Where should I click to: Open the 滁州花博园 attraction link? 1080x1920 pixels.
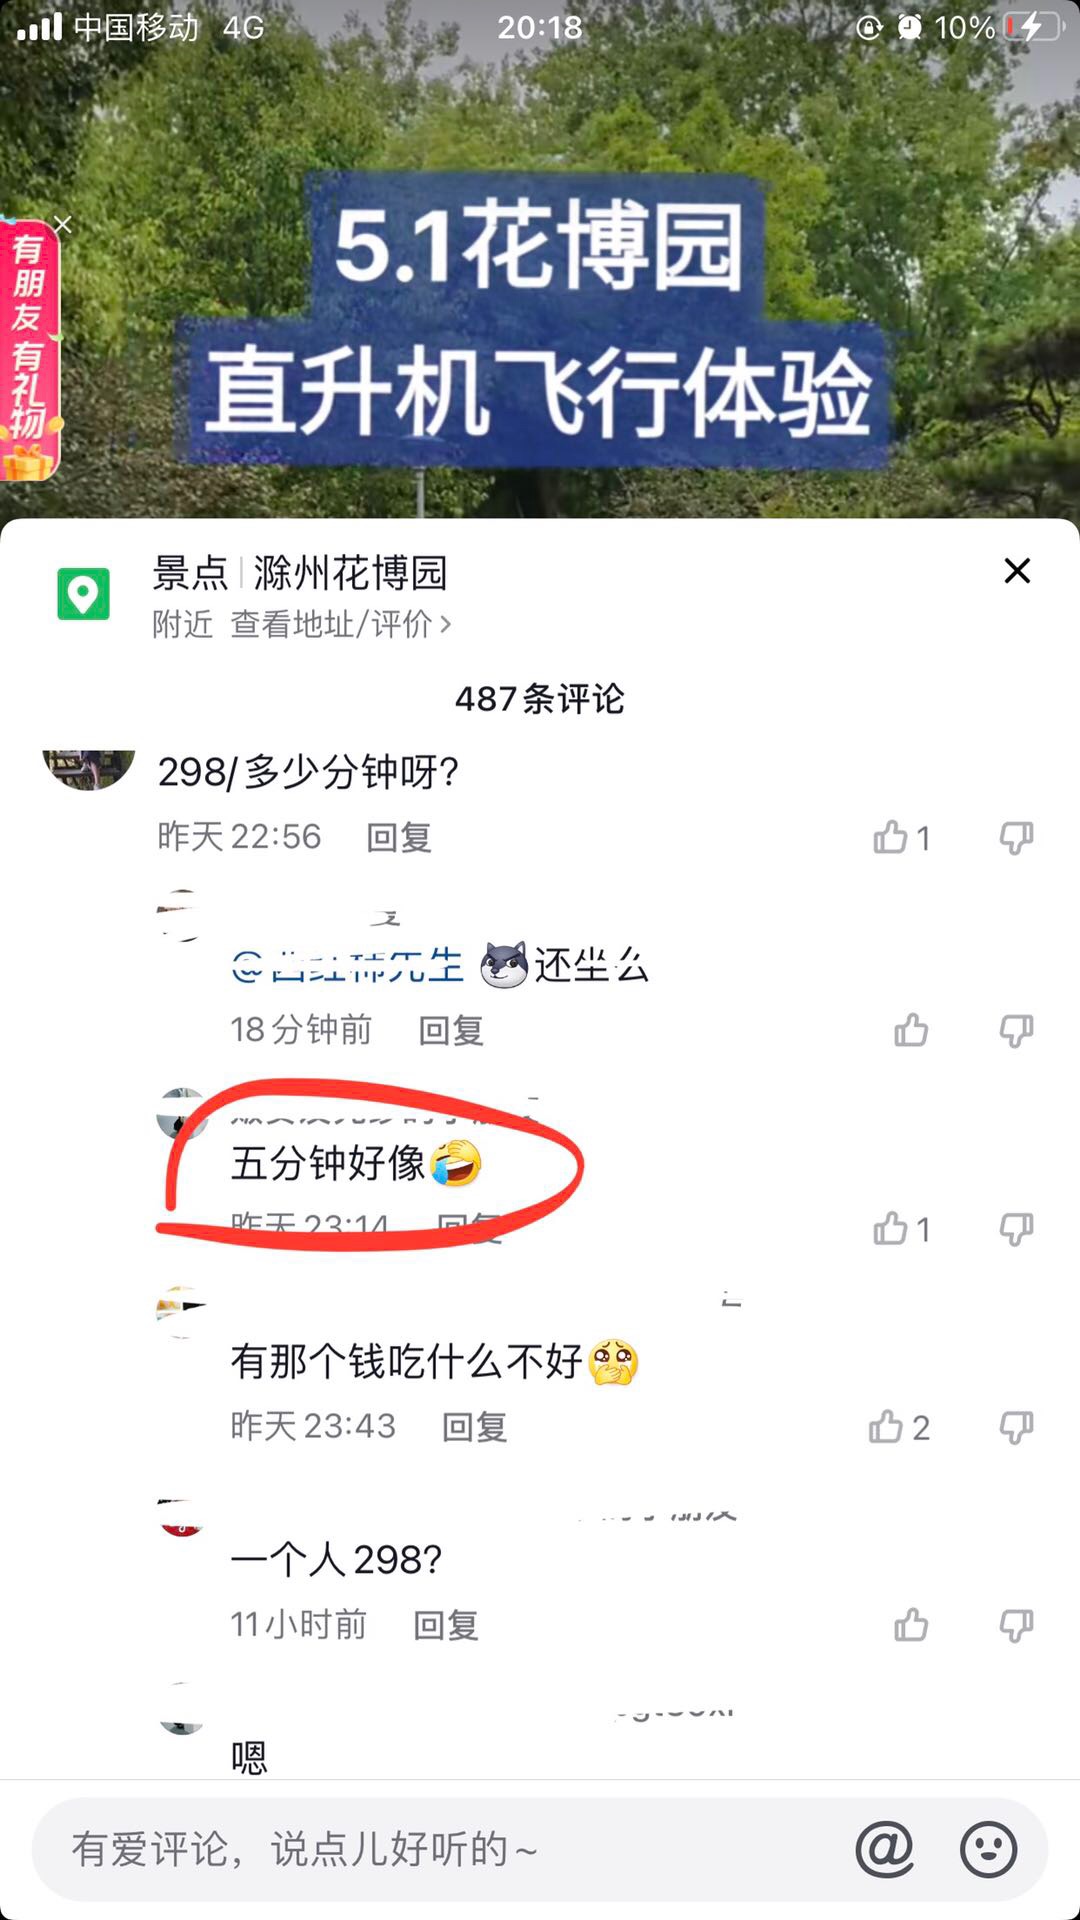[x=350, y=573]
